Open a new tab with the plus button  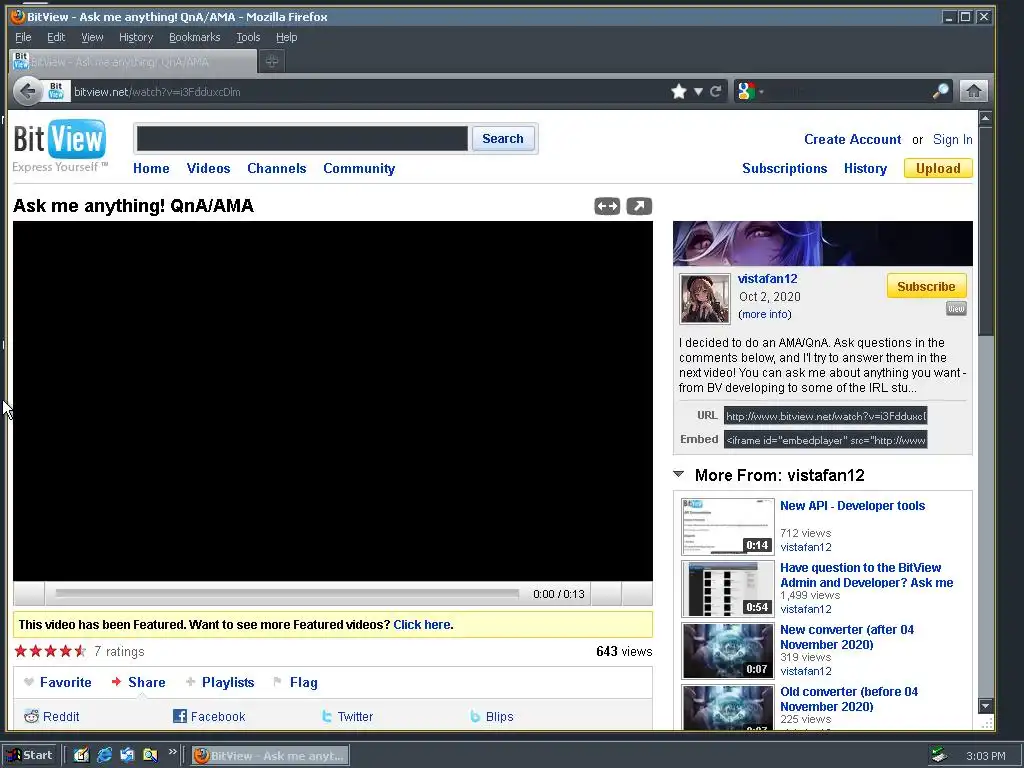pos(272,61)
